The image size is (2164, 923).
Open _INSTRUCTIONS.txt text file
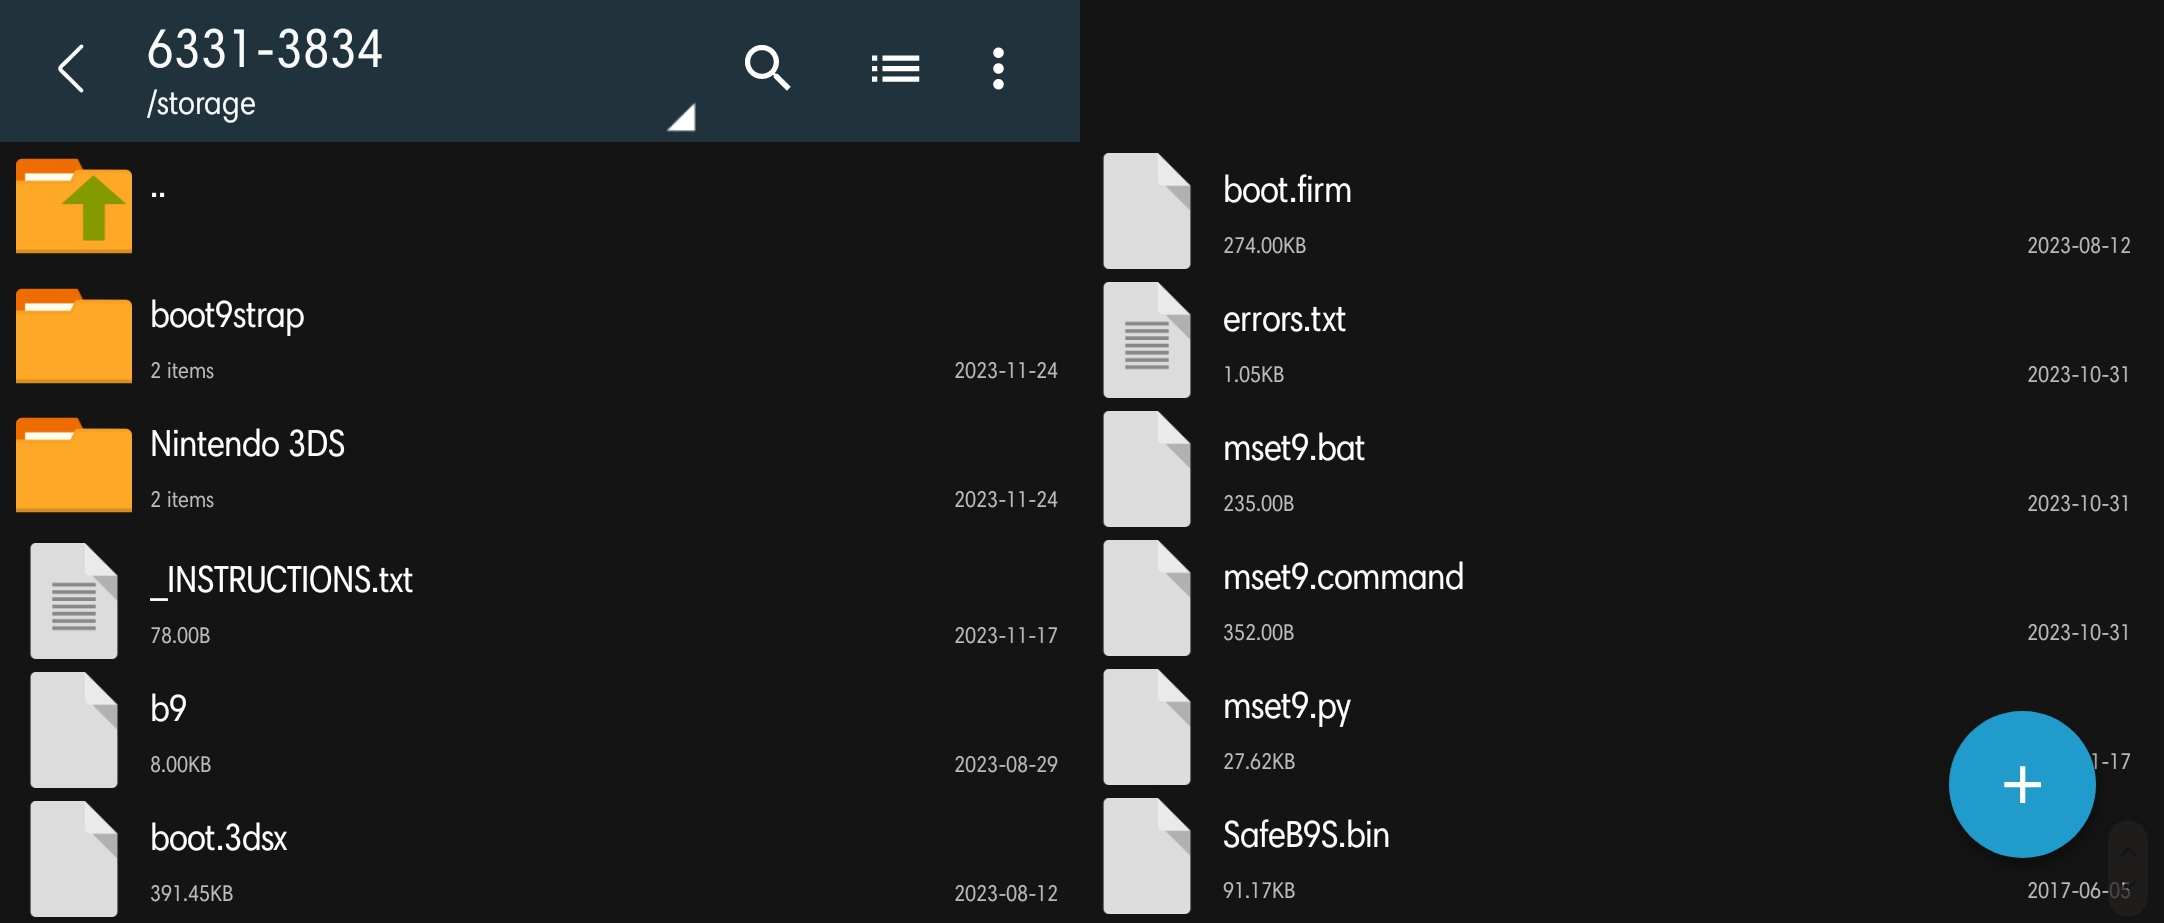[281, 581]
